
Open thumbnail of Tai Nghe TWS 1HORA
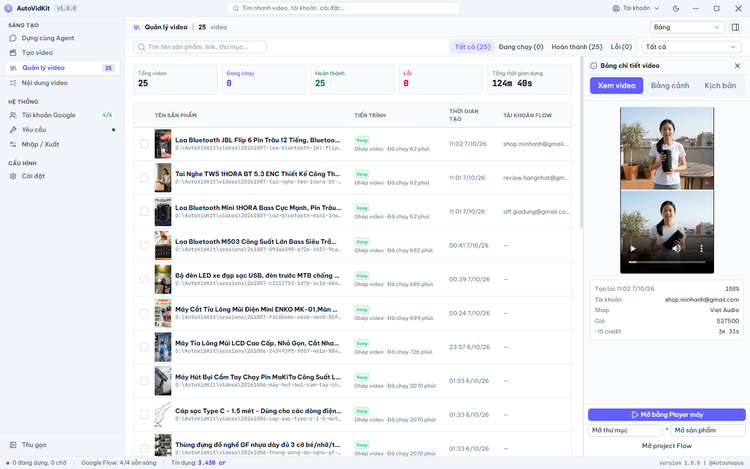(163, 177)
